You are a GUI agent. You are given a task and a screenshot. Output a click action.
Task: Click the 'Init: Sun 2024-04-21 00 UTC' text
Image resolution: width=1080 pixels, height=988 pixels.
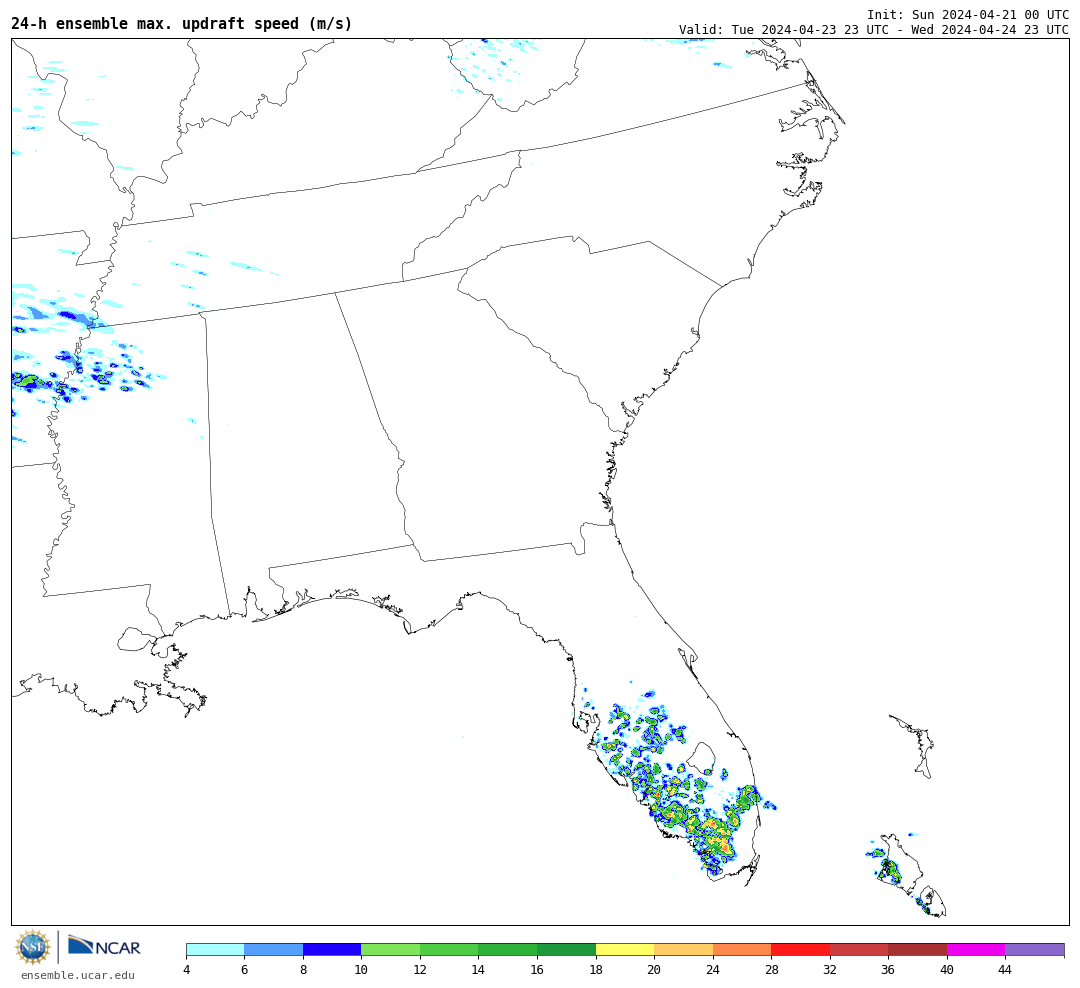(968, 14)
